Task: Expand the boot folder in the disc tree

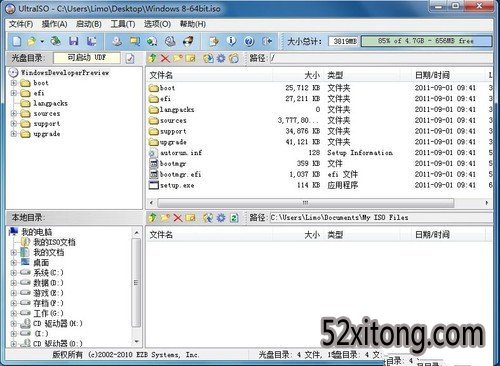Action: tap(14, 83)
